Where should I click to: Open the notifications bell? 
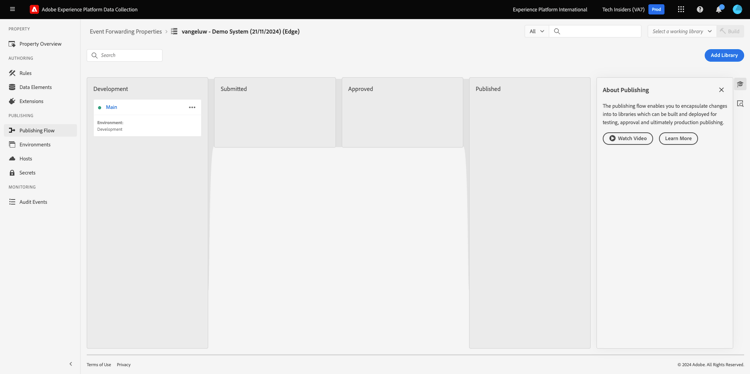(x=719, y=9)
